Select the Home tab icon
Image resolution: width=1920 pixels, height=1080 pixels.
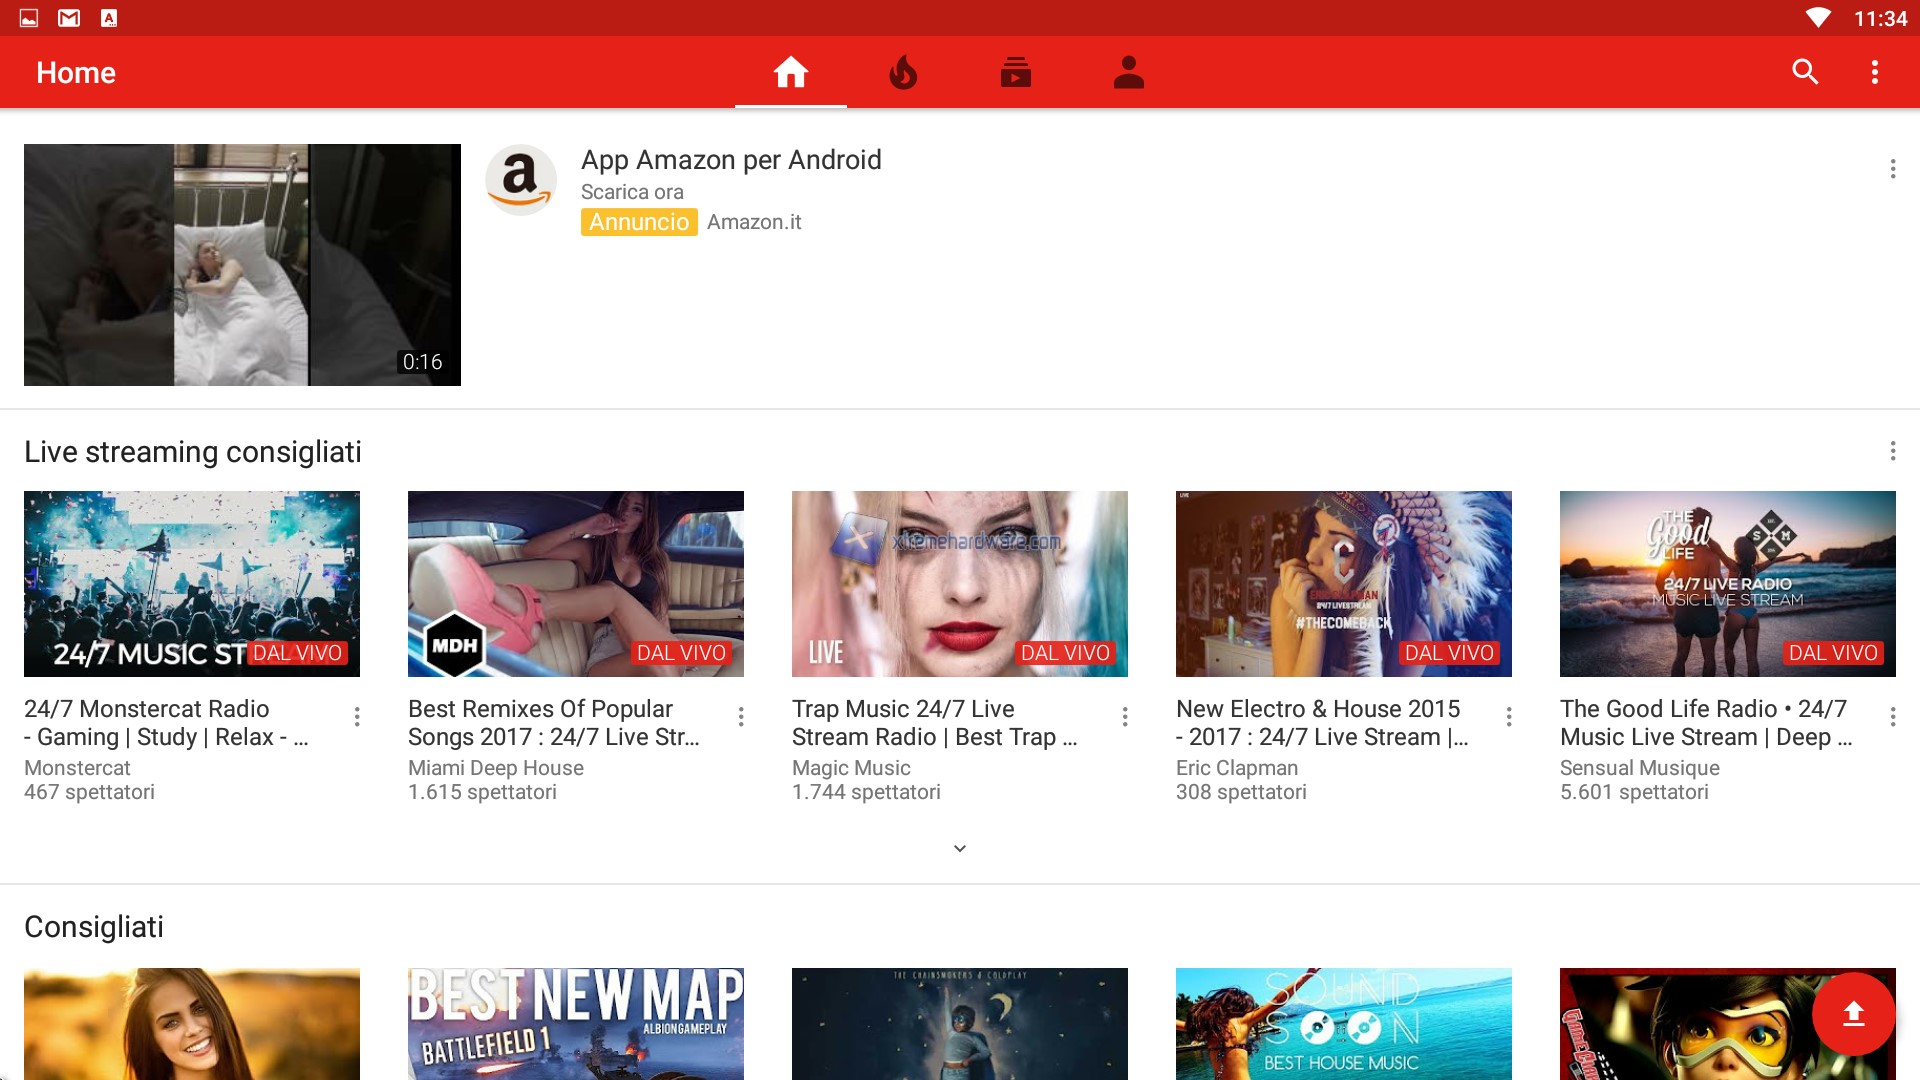coord(790,72)
